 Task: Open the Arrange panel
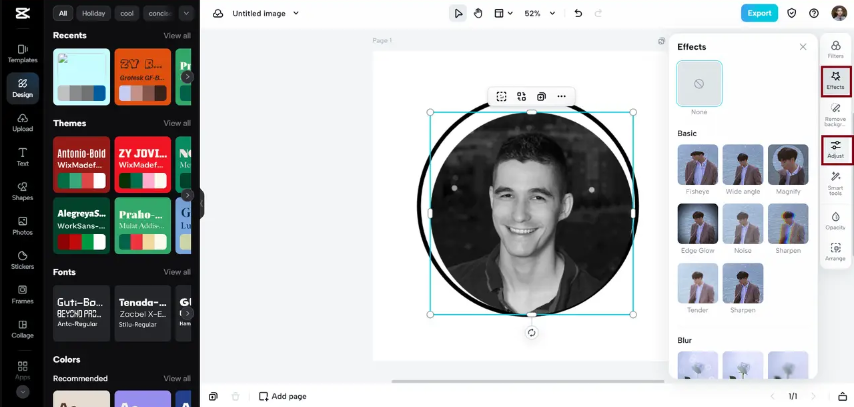click(x=835, y=252)
